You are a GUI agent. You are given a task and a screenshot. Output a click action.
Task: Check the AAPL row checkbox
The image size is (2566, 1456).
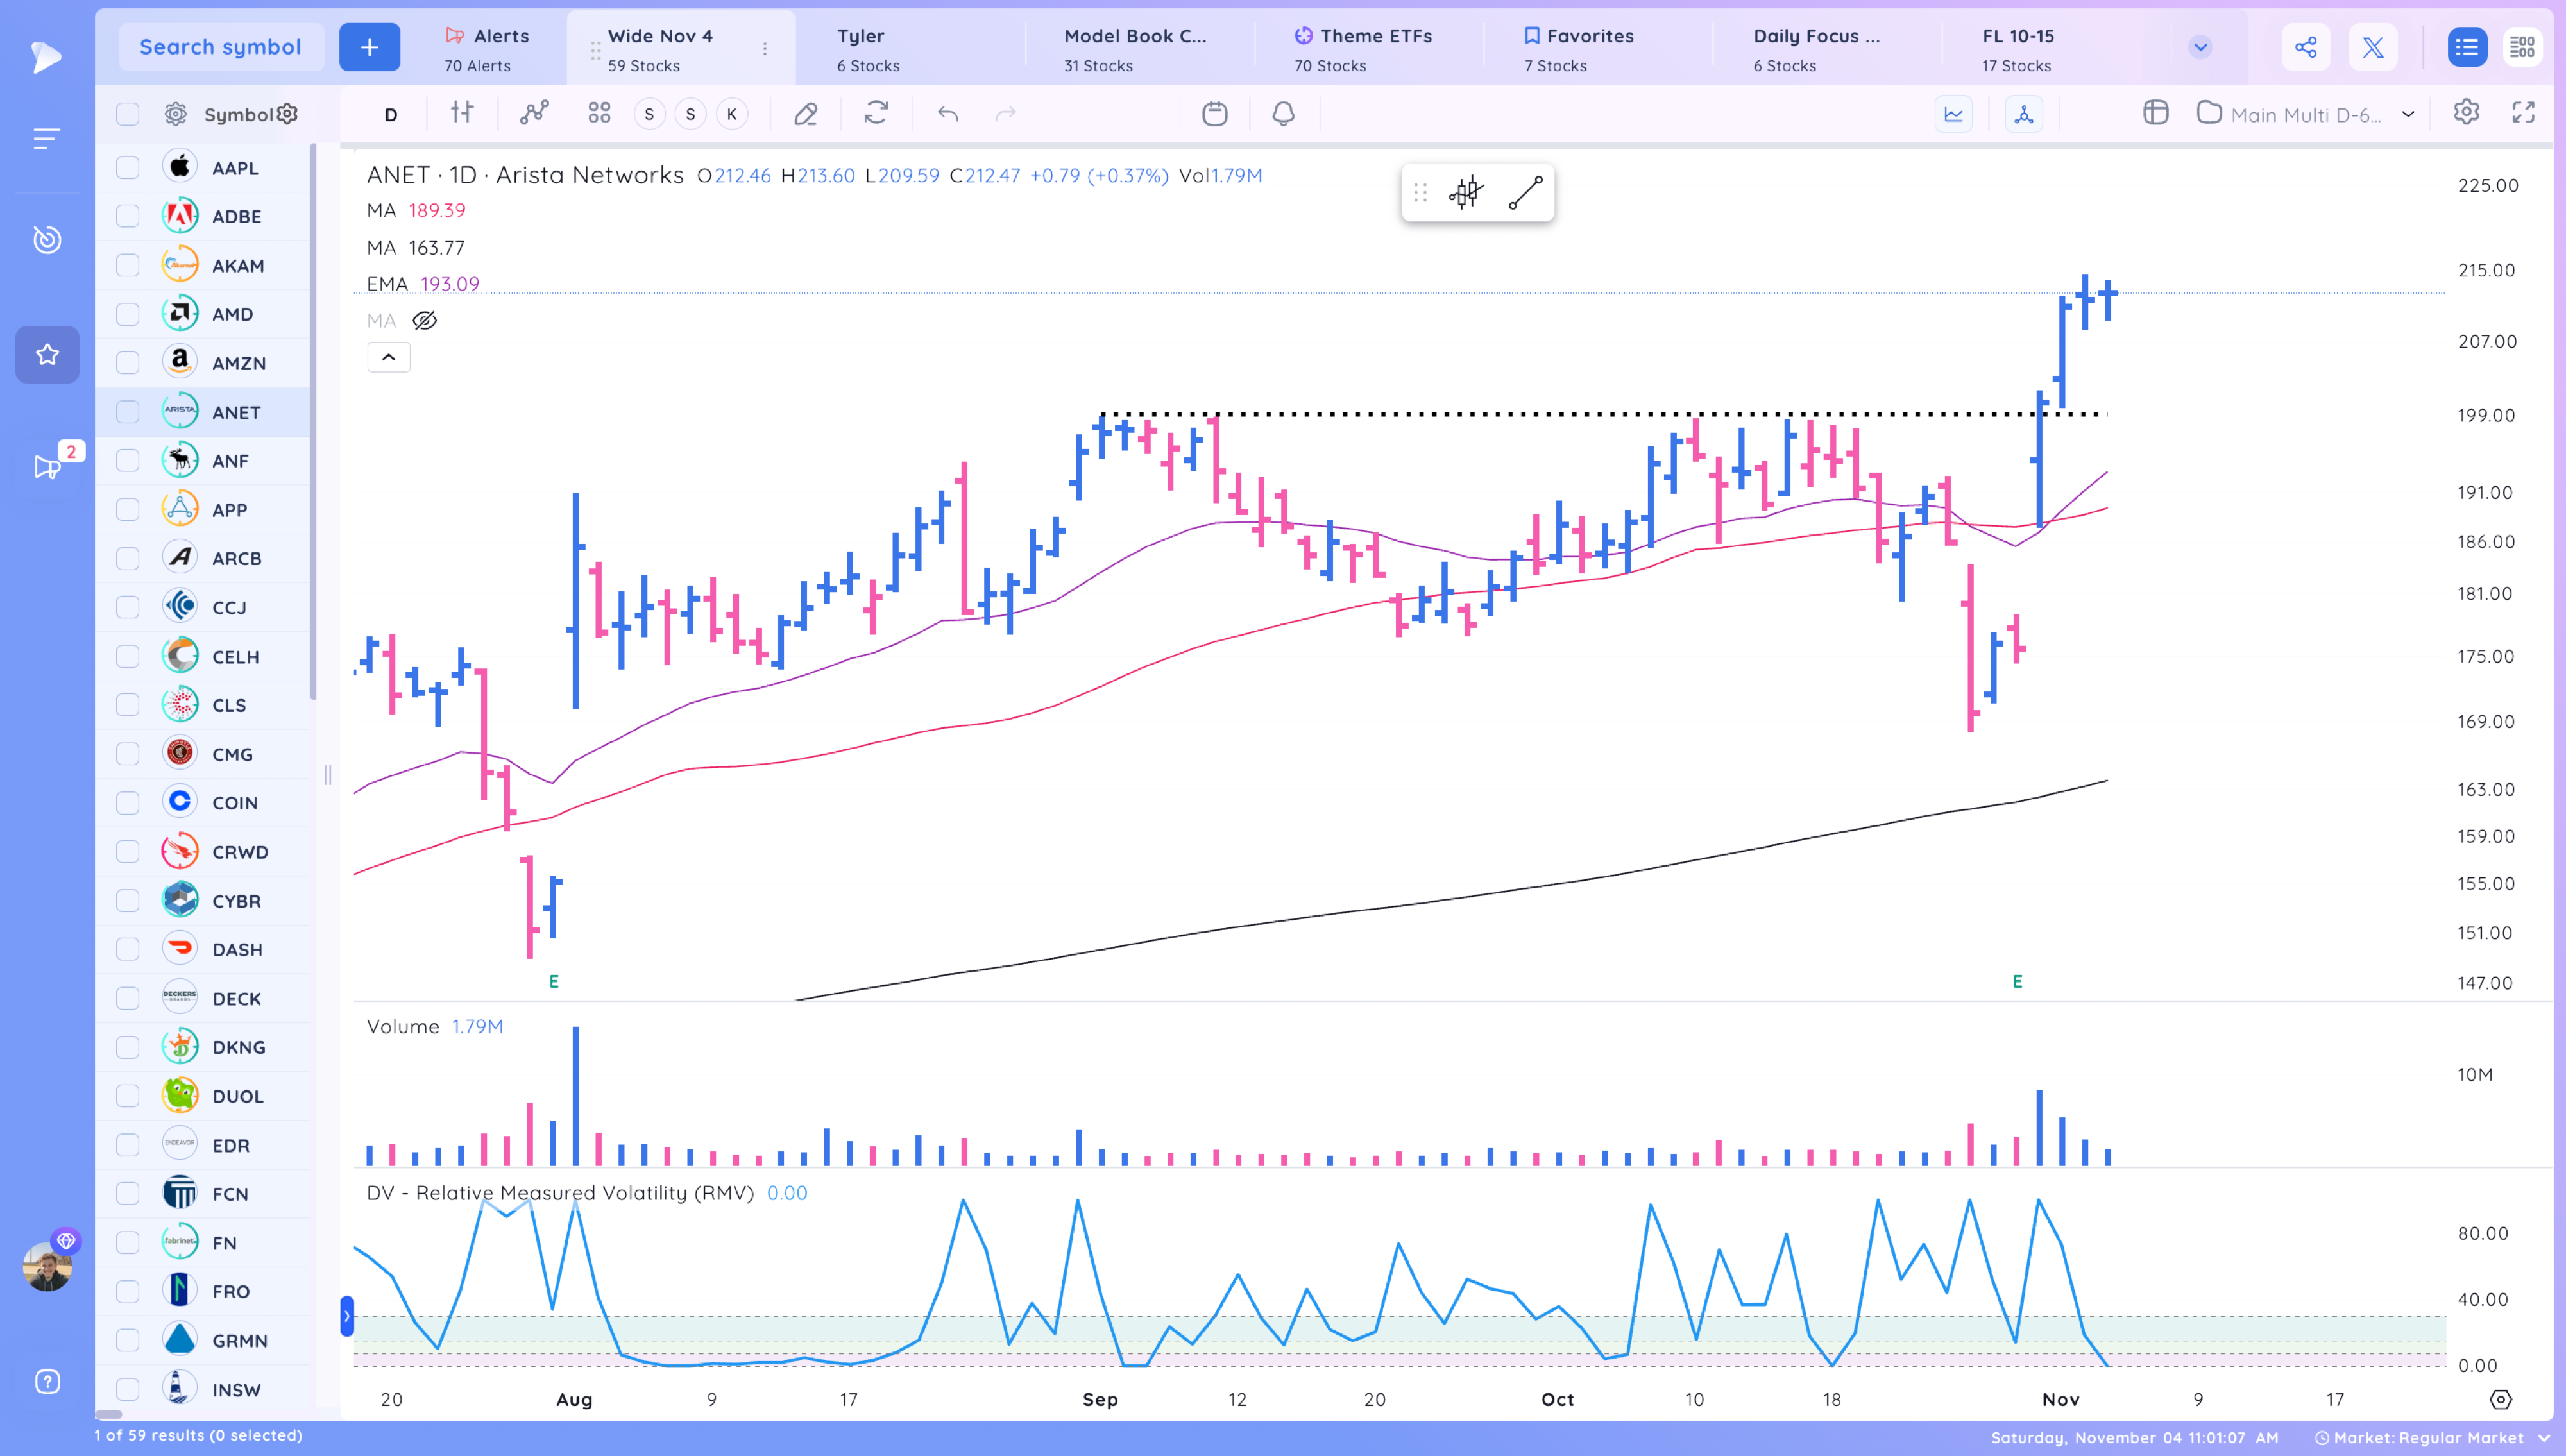click(x=127, y=167)
